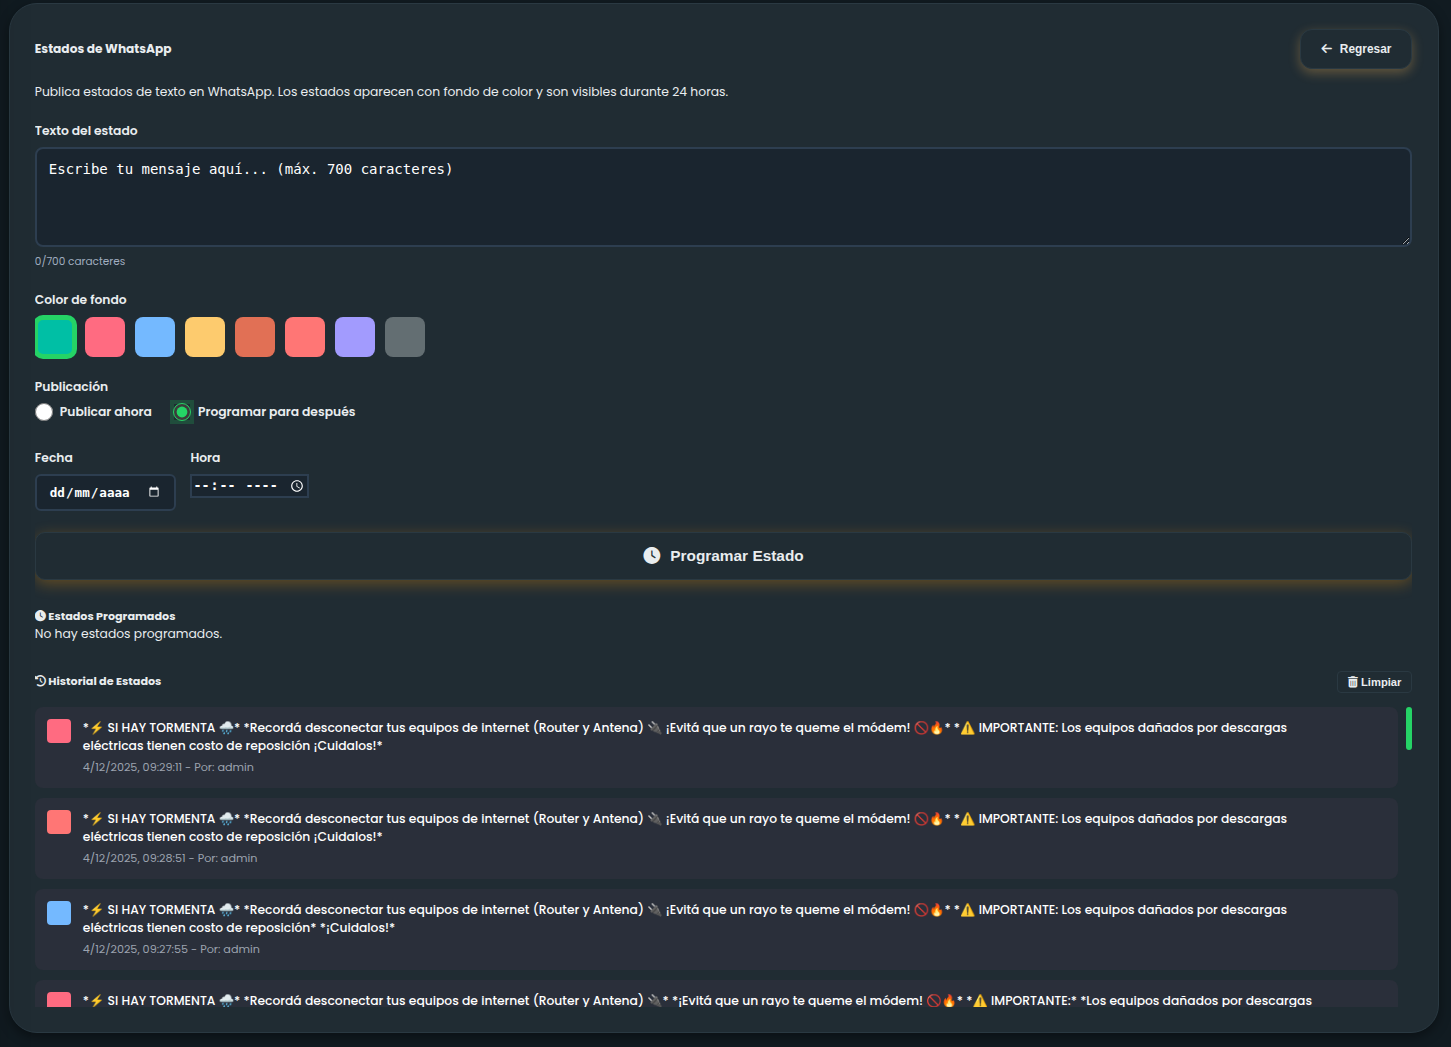Open the calendar picker in Fecha field
Viewport: 1451px width, 1047px height.
click(x=154, y=492)
